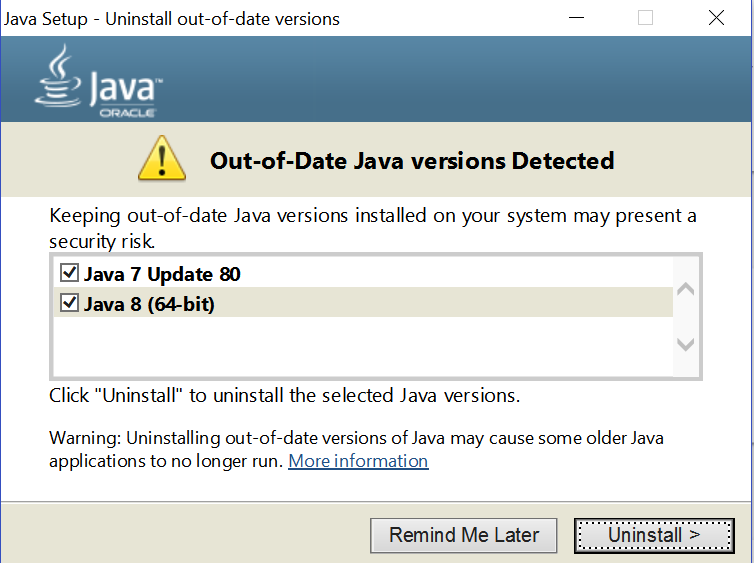This screenshot has height=563, width=754.
Task: Select the Java 8 (64-bit) list row label
Action: pos(149,304)
